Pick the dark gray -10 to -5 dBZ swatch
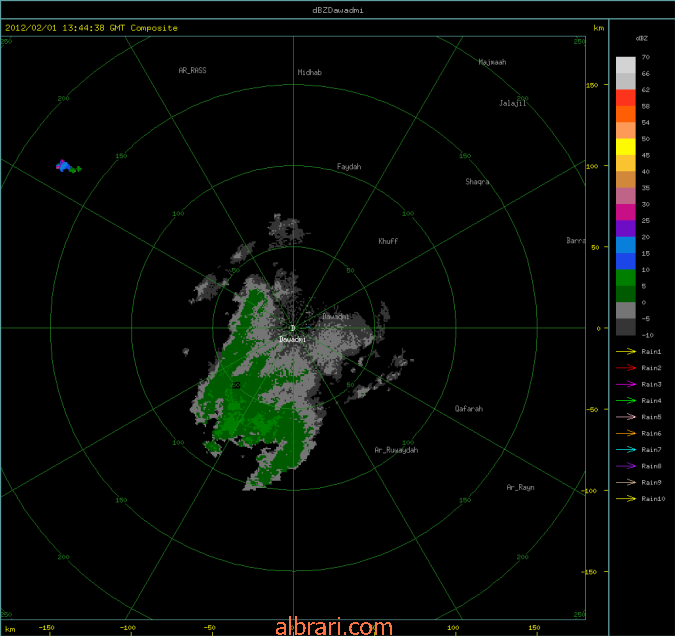This screenshot has width=675, height=636. (x=626, y=327)
